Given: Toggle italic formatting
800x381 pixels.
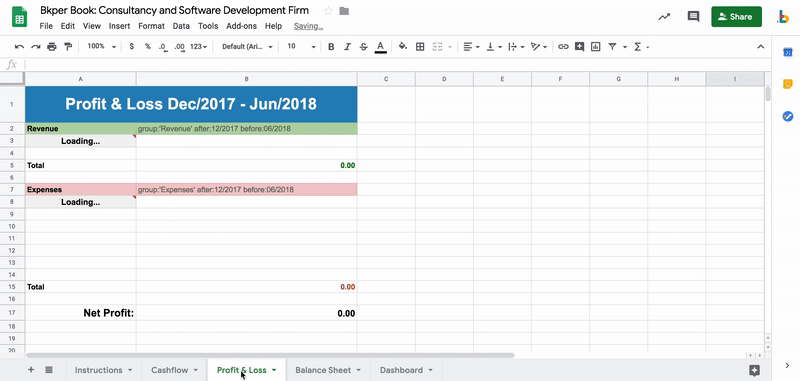Looking at the screenshot, I should pos(347,47).
